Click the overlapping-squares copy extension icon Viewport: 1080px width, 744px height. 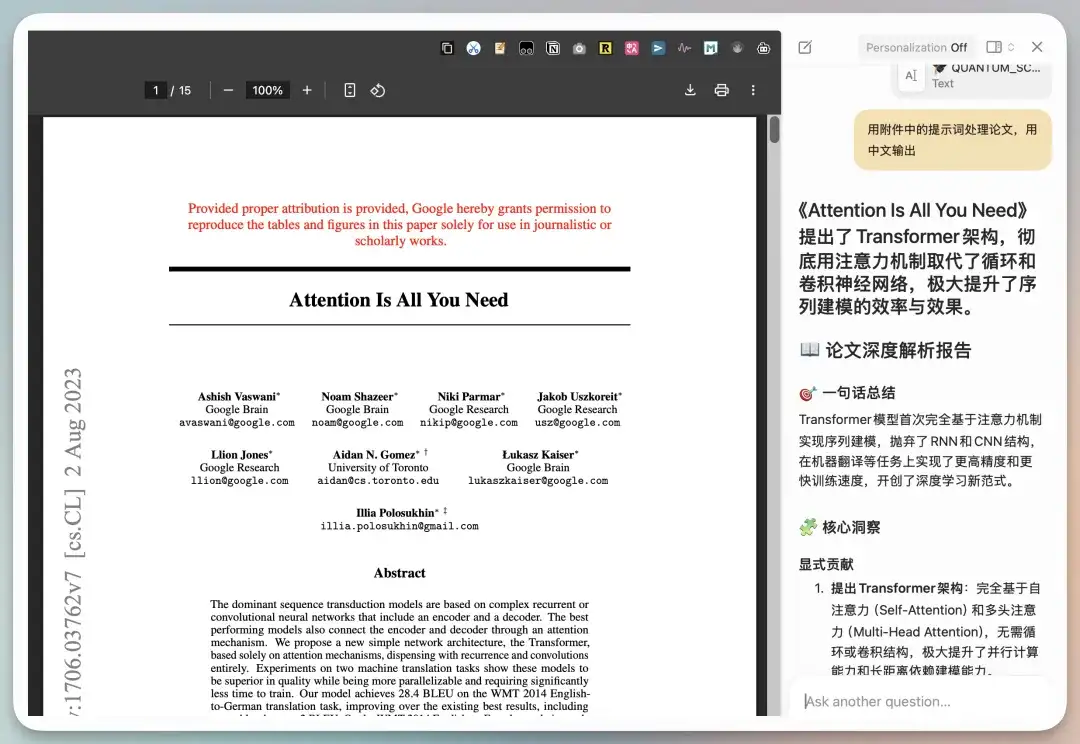coord(447,48)
